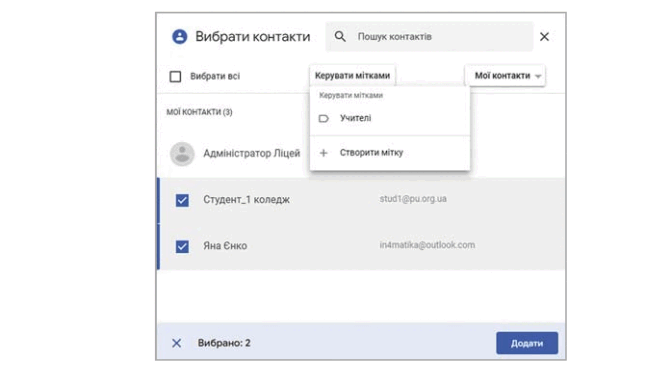The image size is (665, 373).
Task: Click the Додати button
Action: click(527, 343)
